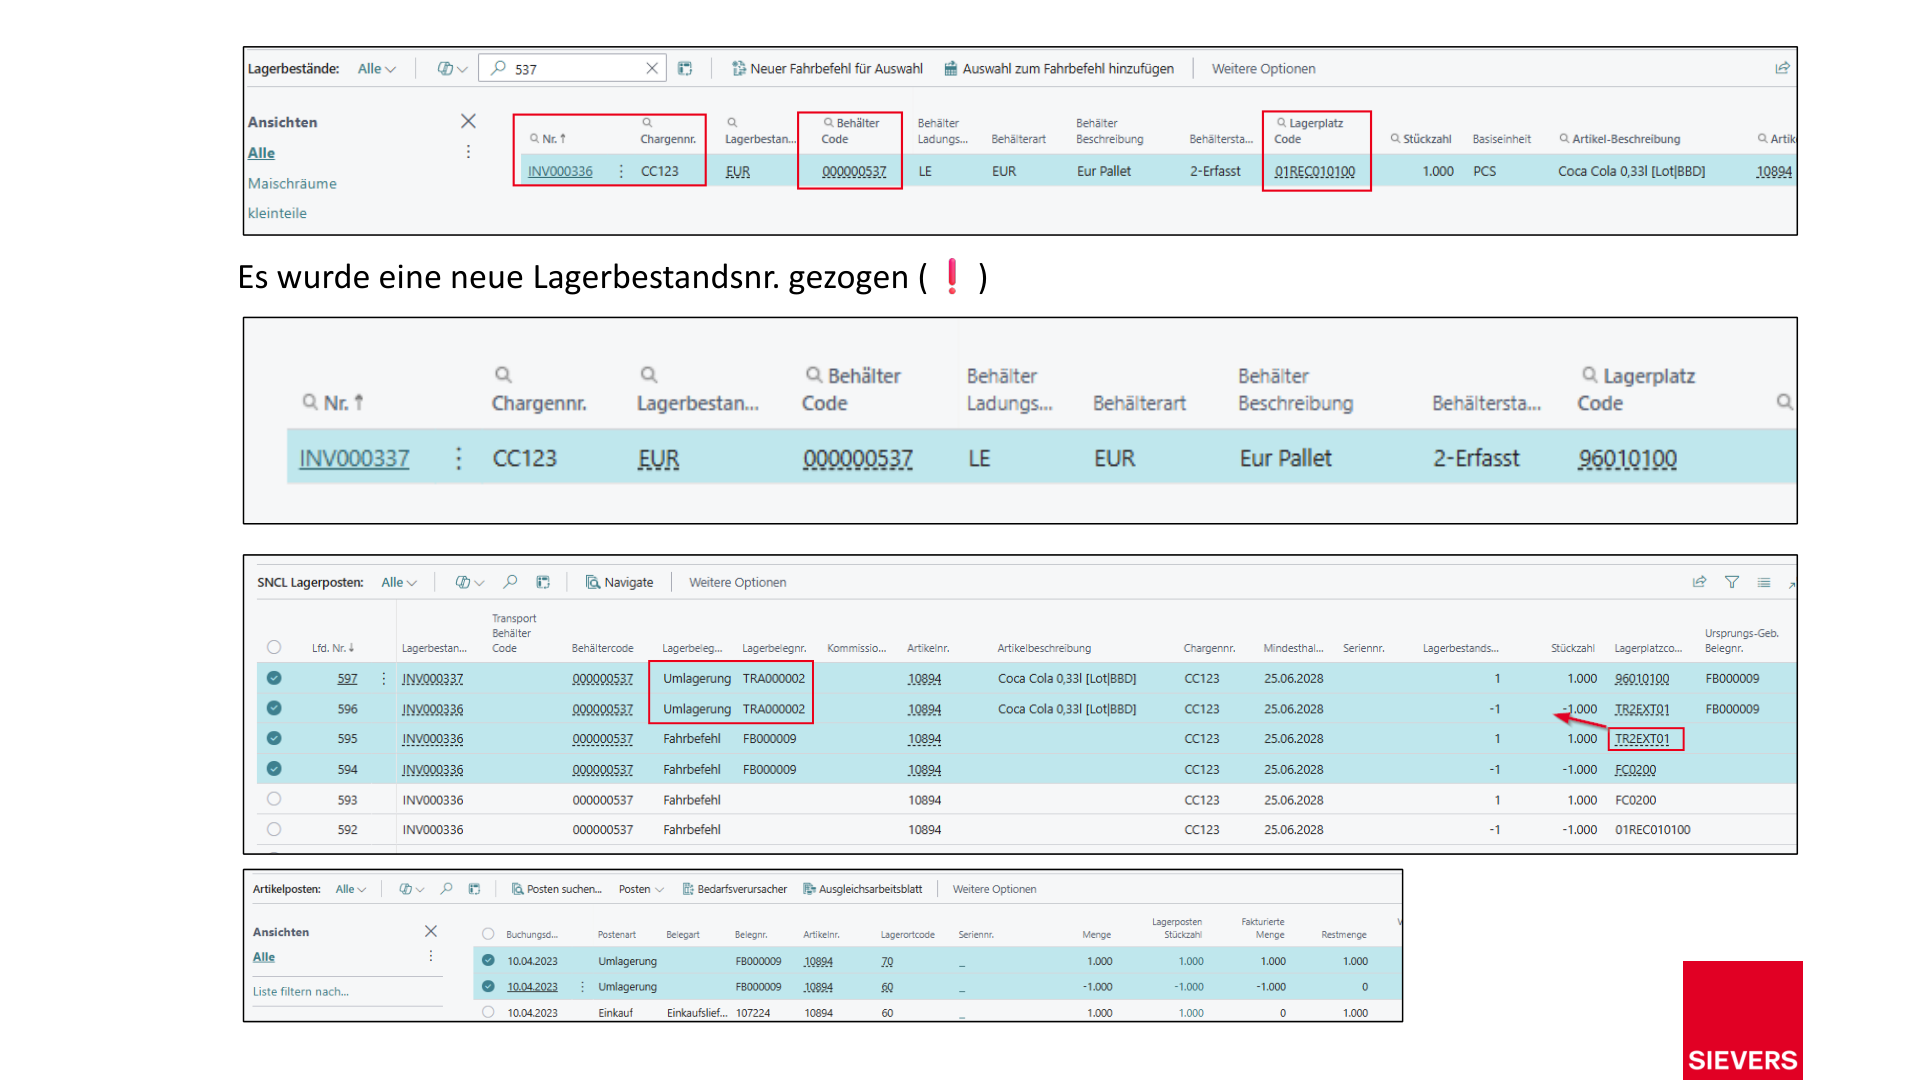Click Lagerplatz code 01REC010100 in Lagerbestände row
Image resolution: width=1920 pixels, height=1080 pixels.
click(x=1314, y=171)
